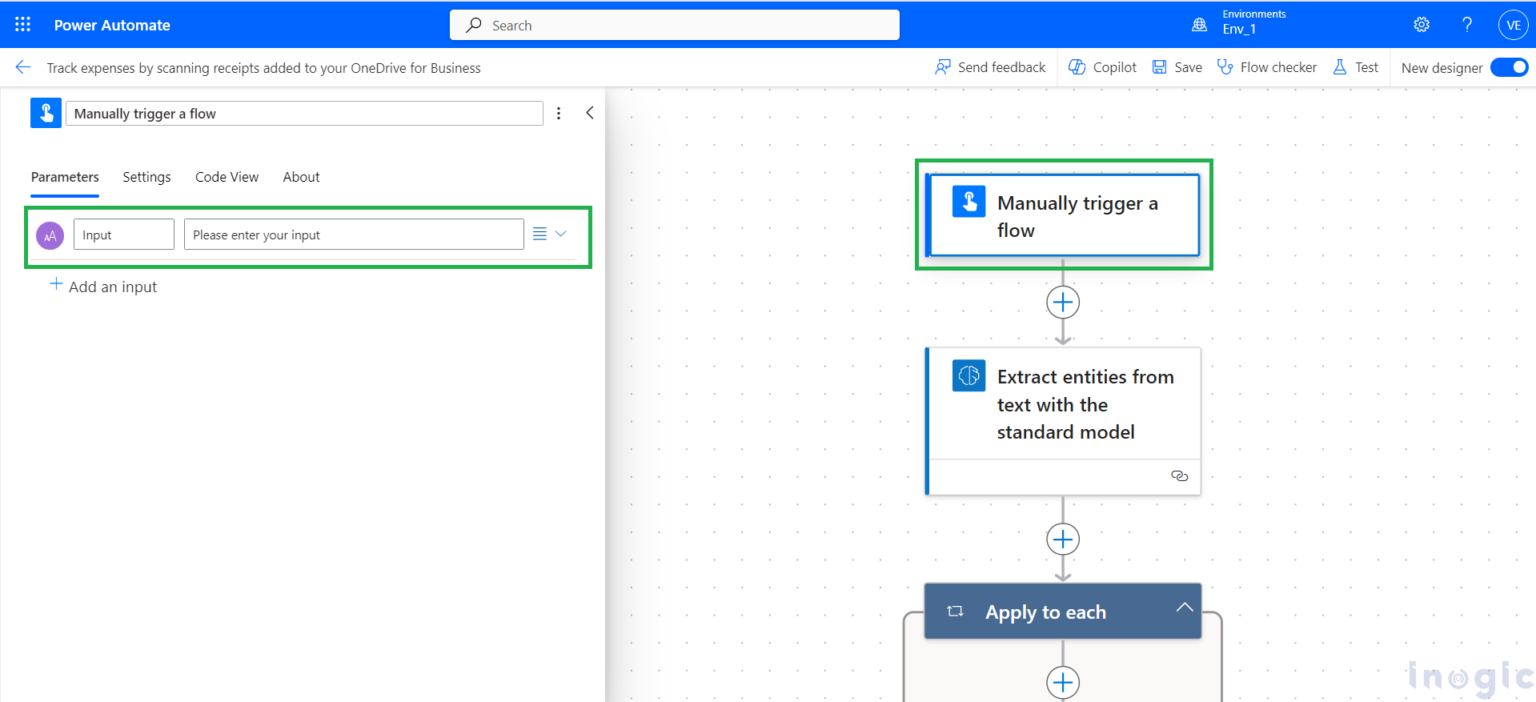
Task: Save the current flow
Action: (x=1176, y=67)
